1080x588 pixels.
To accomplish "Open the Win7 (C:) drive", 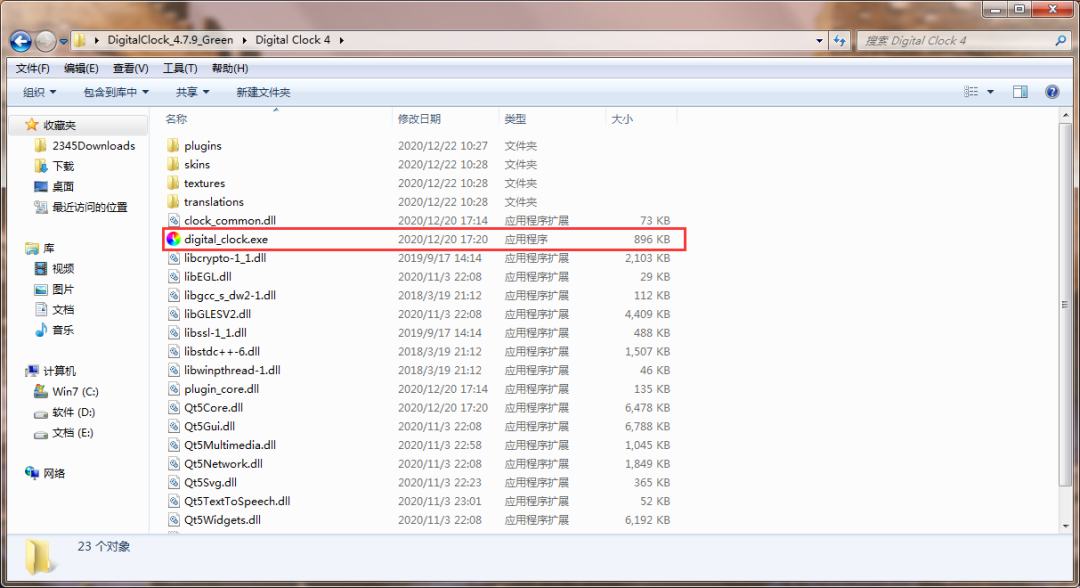I will point(75,392).
